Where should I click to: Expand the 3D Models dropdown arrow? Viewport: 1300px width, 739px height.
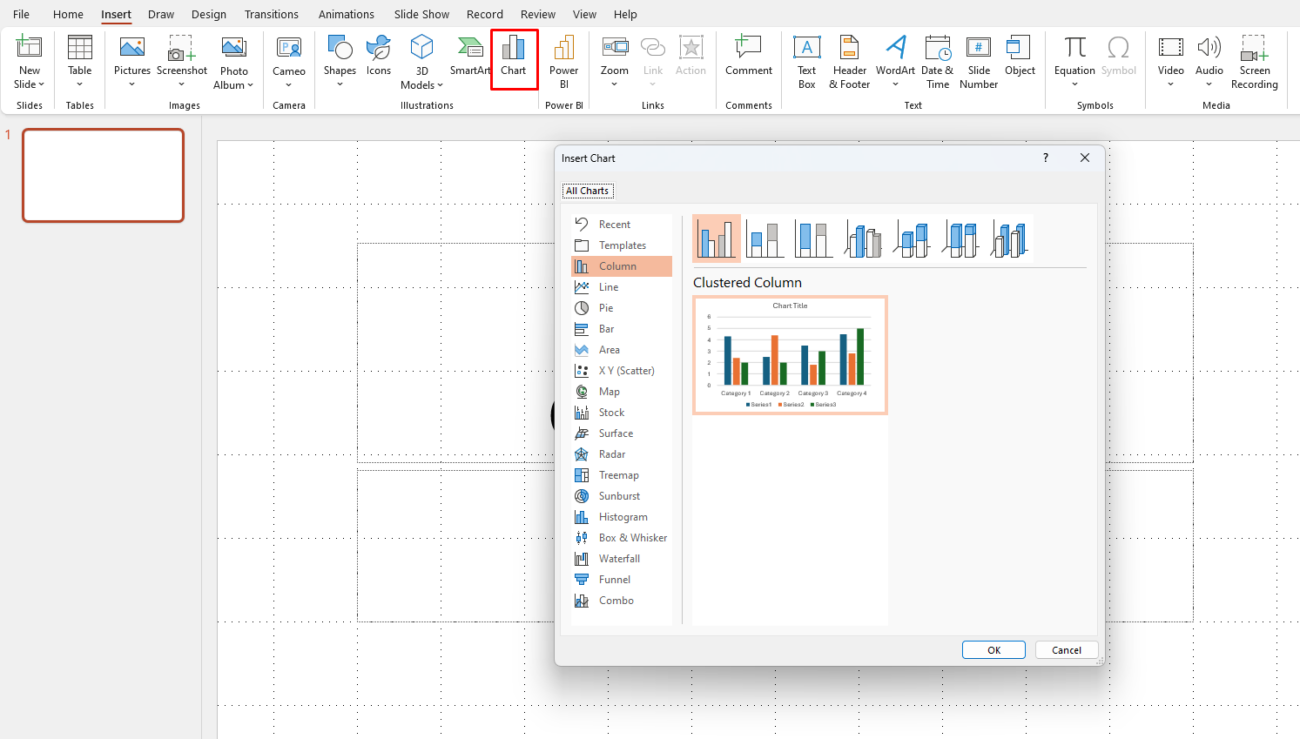click(x=441, y=86)
